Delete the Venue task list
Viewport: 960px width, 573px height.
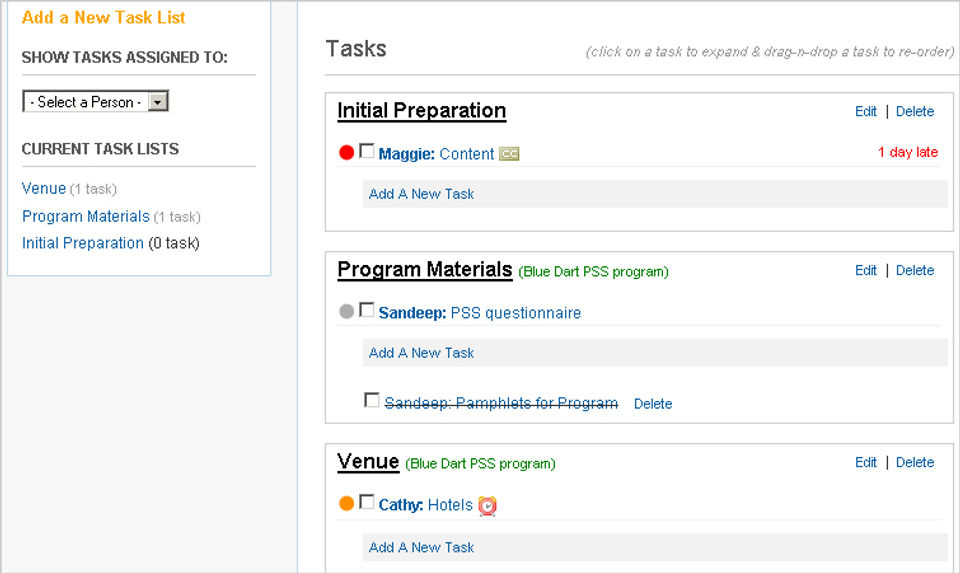[915, 463]
